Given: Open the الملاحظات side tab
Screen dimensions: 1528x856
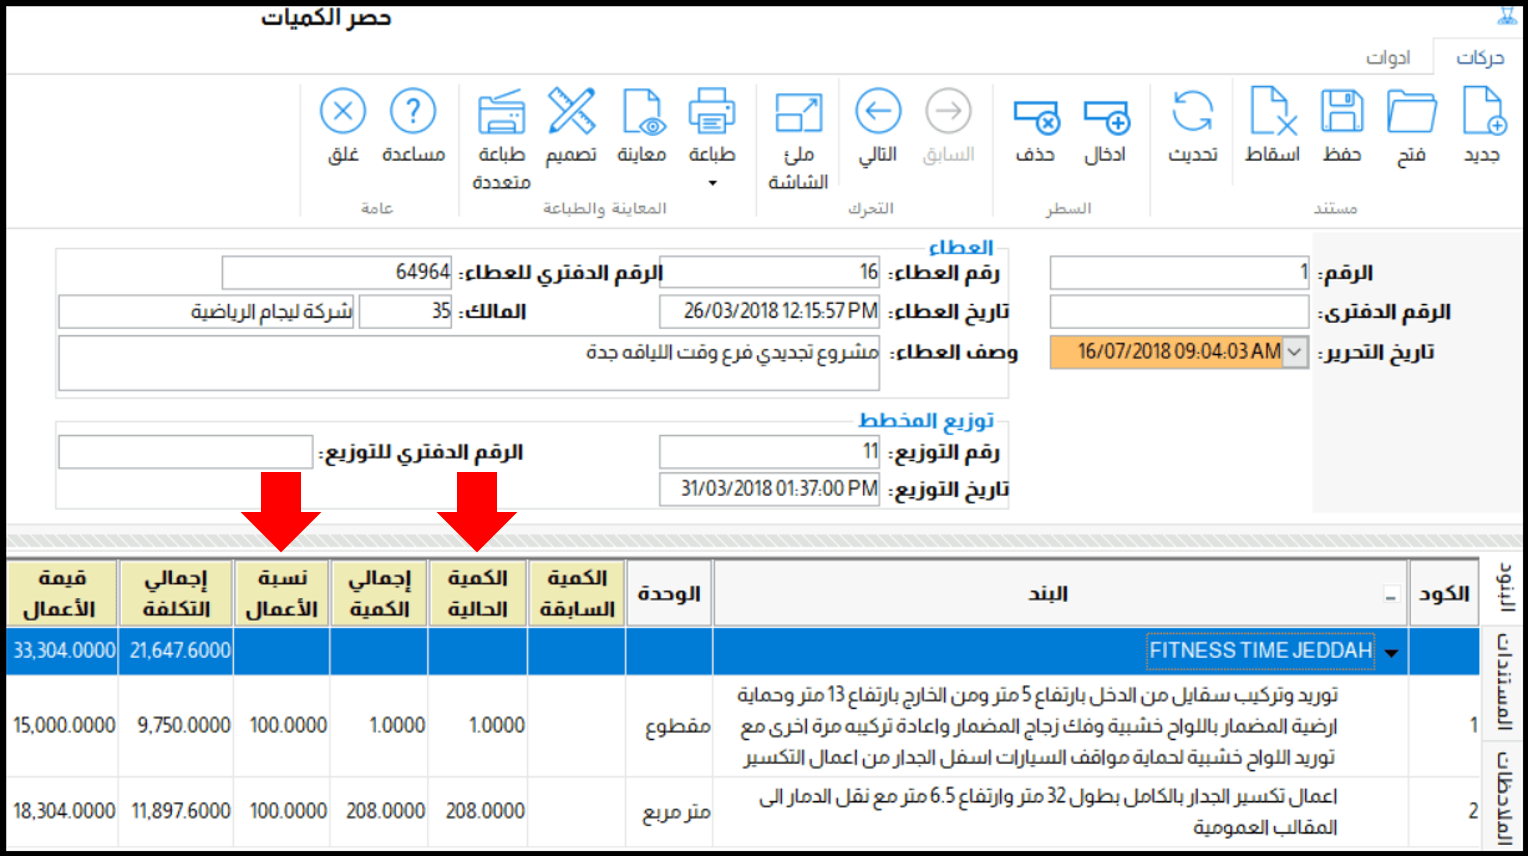Looking at the screenshot, I should click(x=1504, y=797).
